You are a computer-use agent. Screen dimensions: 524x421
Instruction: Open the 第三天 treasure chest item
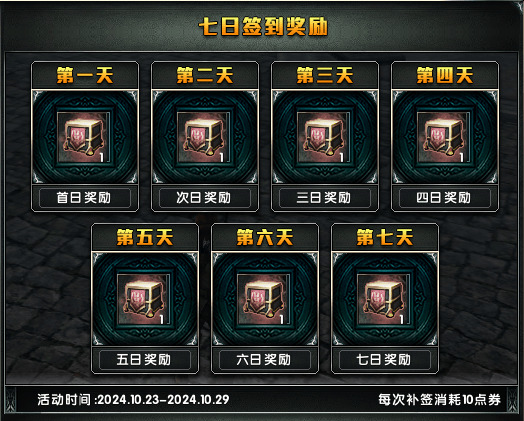click(324, 137)
